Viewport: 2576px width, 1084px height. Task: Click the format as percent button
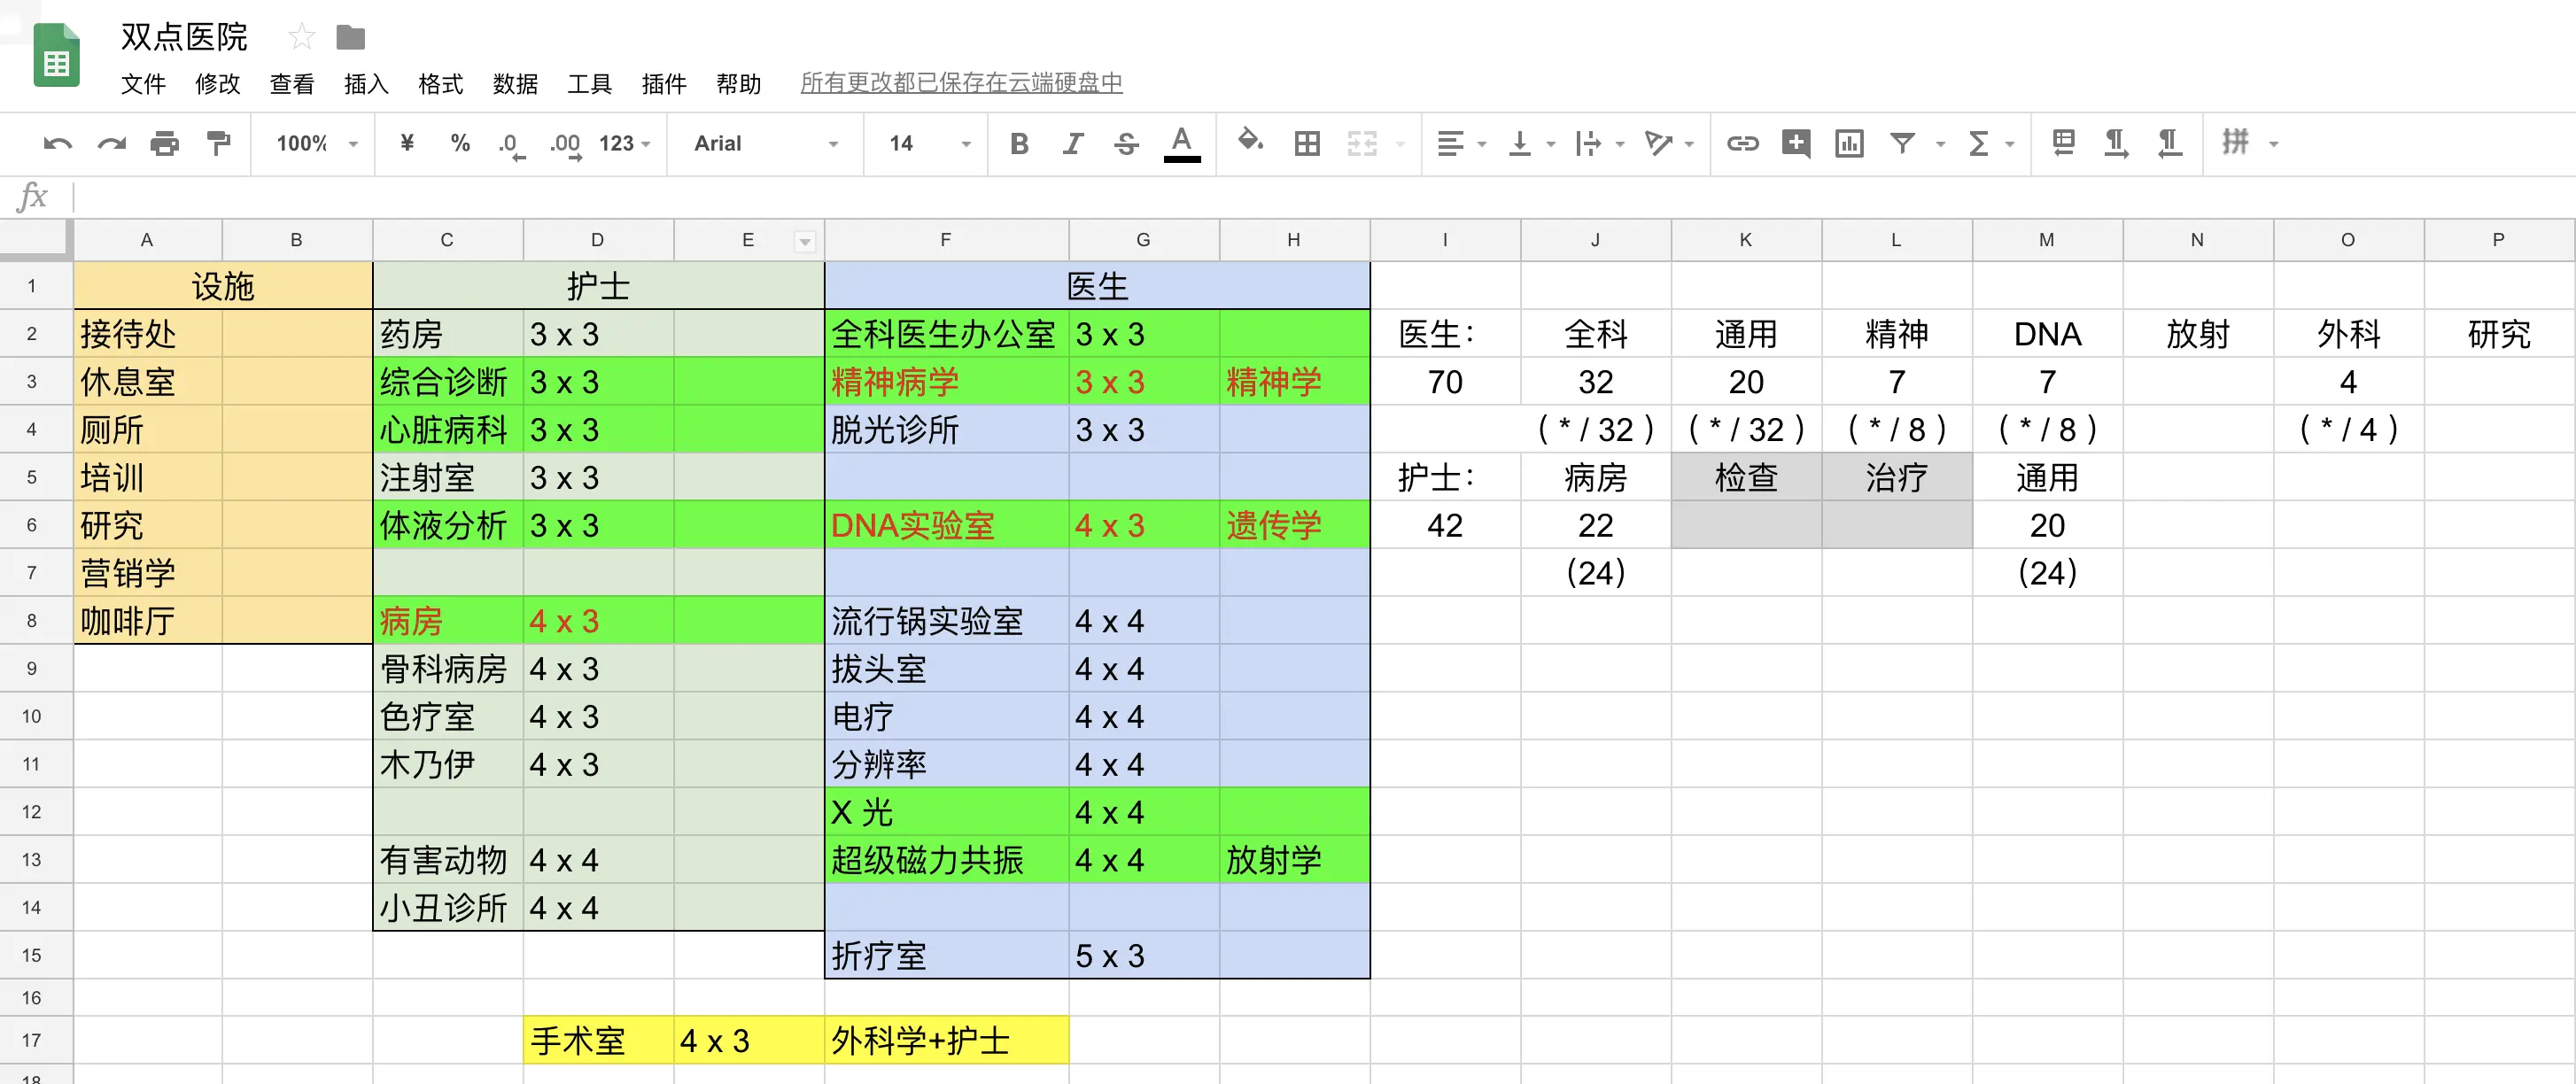click(x=460, y=144)
